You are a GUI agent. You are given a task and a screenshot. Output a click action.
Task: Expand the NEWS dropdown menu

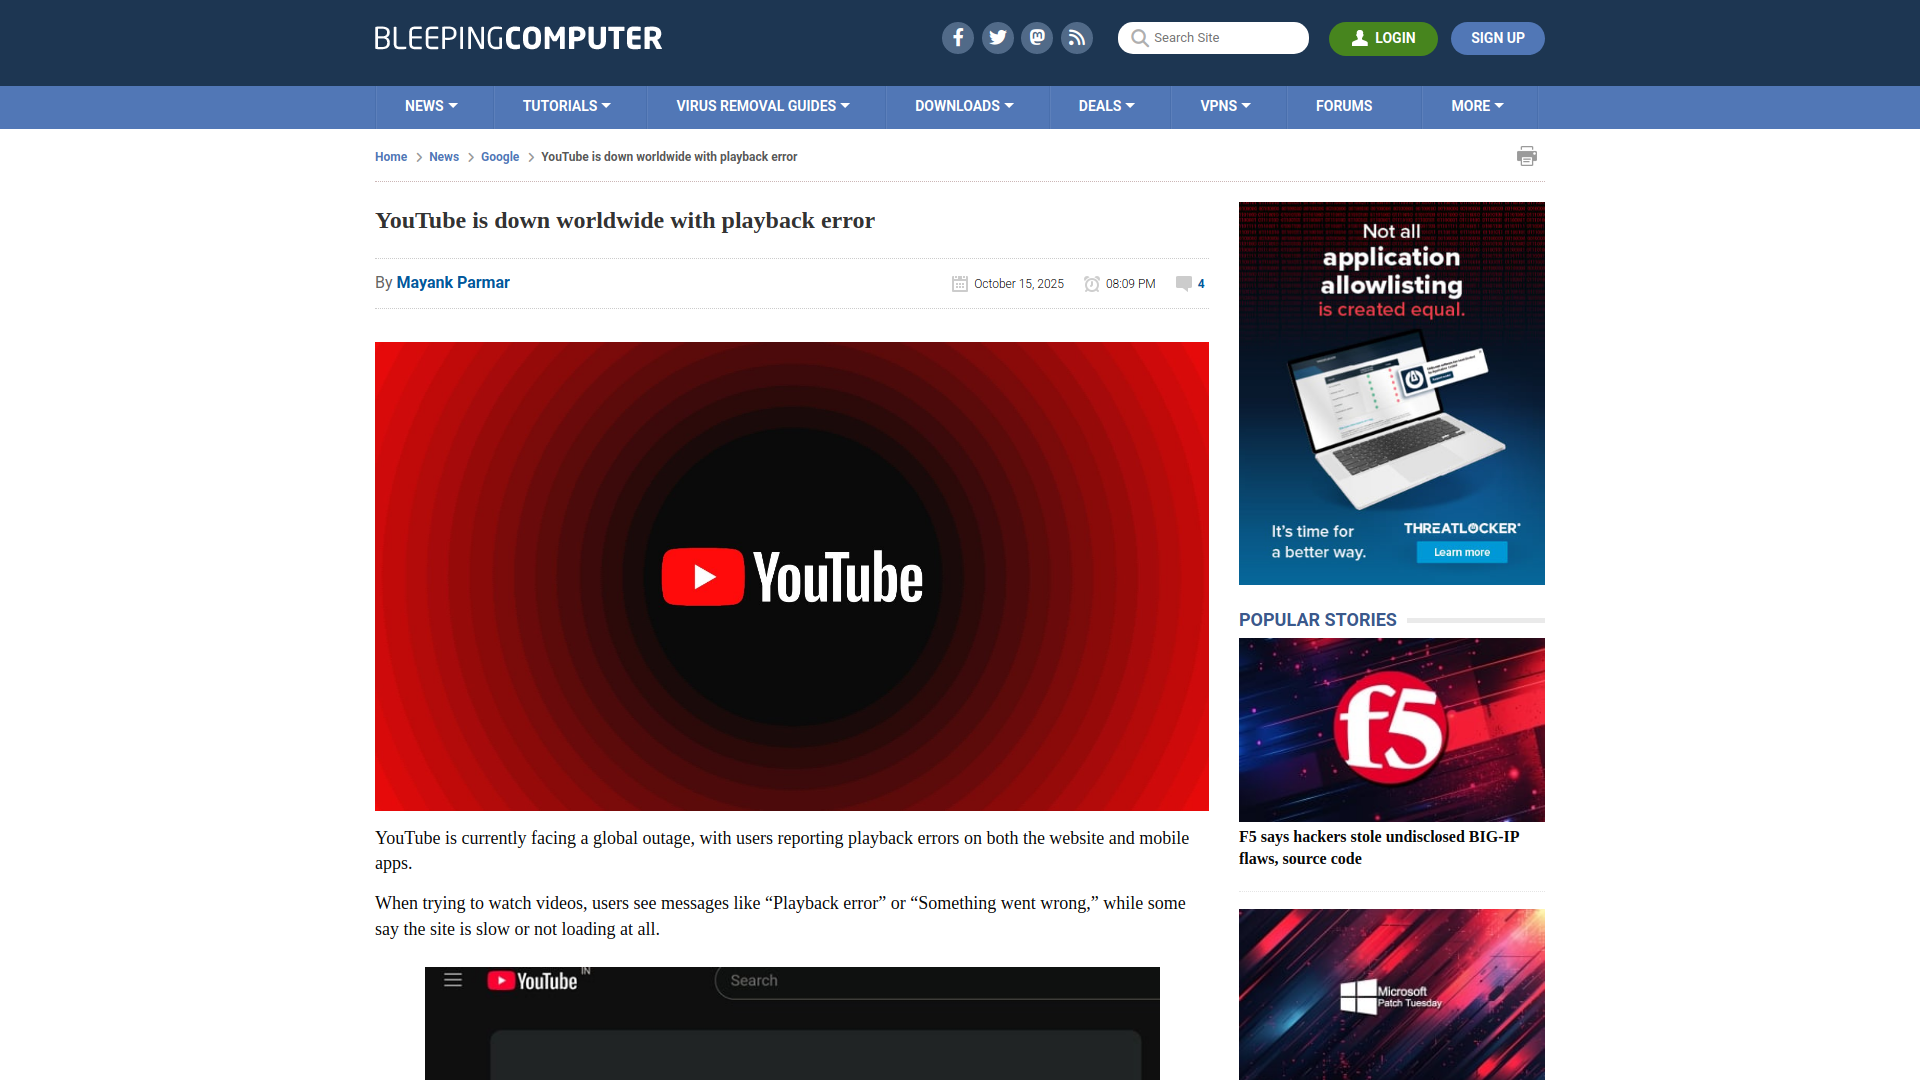coord(431,106)
